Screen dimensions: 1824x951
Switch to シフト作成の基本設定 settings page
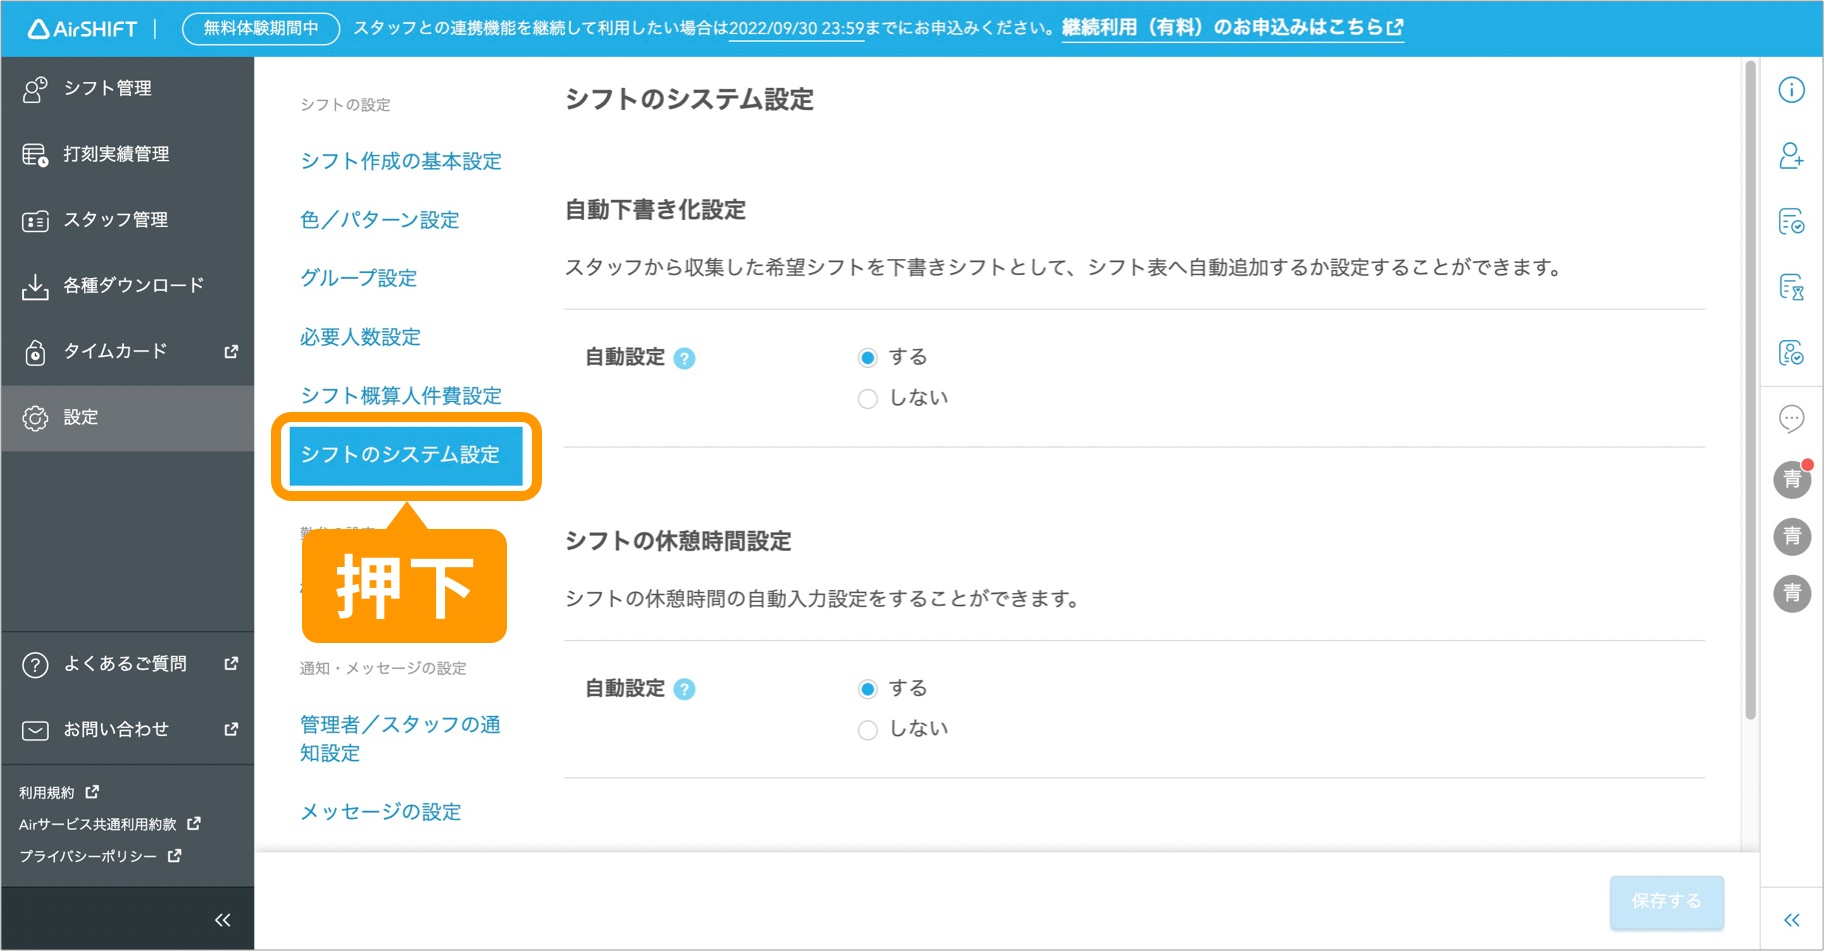[401, 161]
